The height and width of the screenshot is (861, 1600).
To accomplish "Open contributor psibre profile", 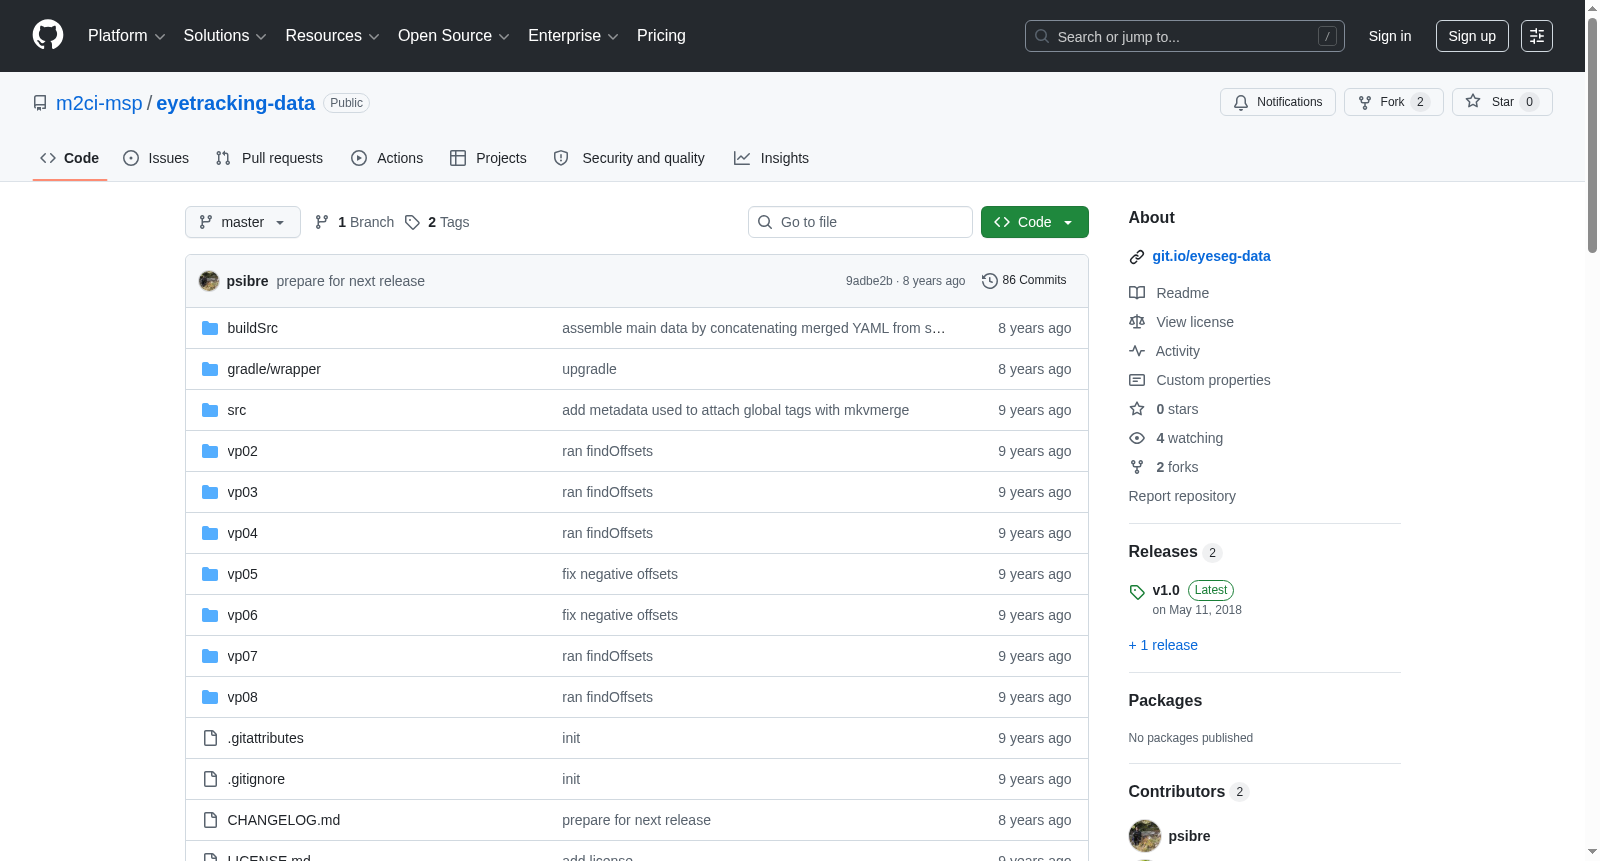I will (1189, 836).
